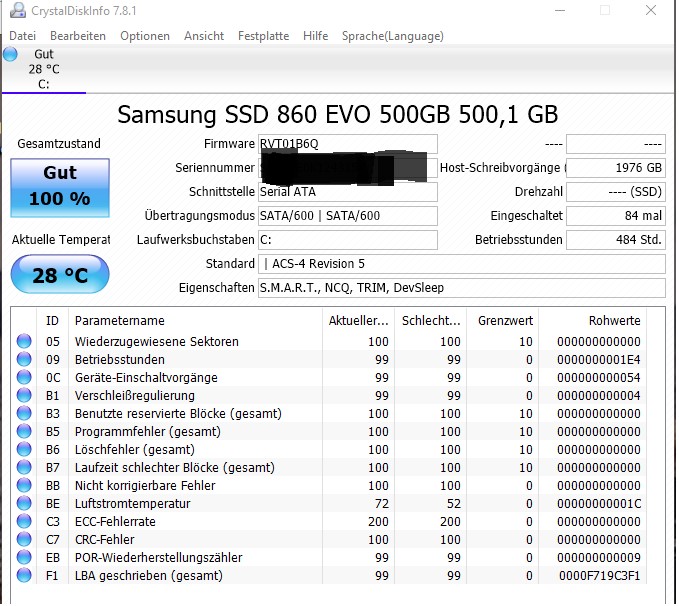The width and height of the screenshot is (679, 606).
Task: Open the Sprache(Language) menu
Action: pyautogui.click(x=393, y=36)
